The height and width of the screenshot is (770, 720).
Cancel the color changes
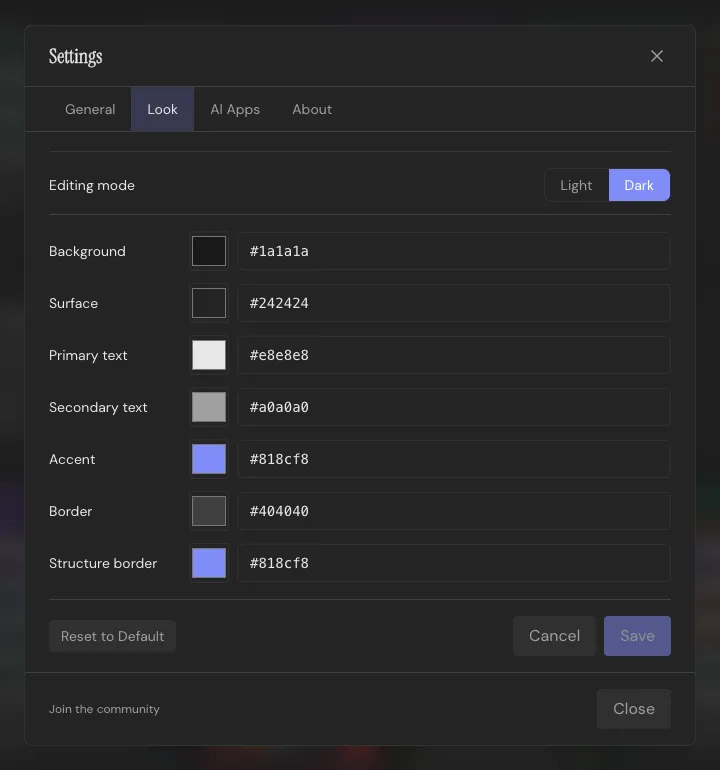pos(554,636)
